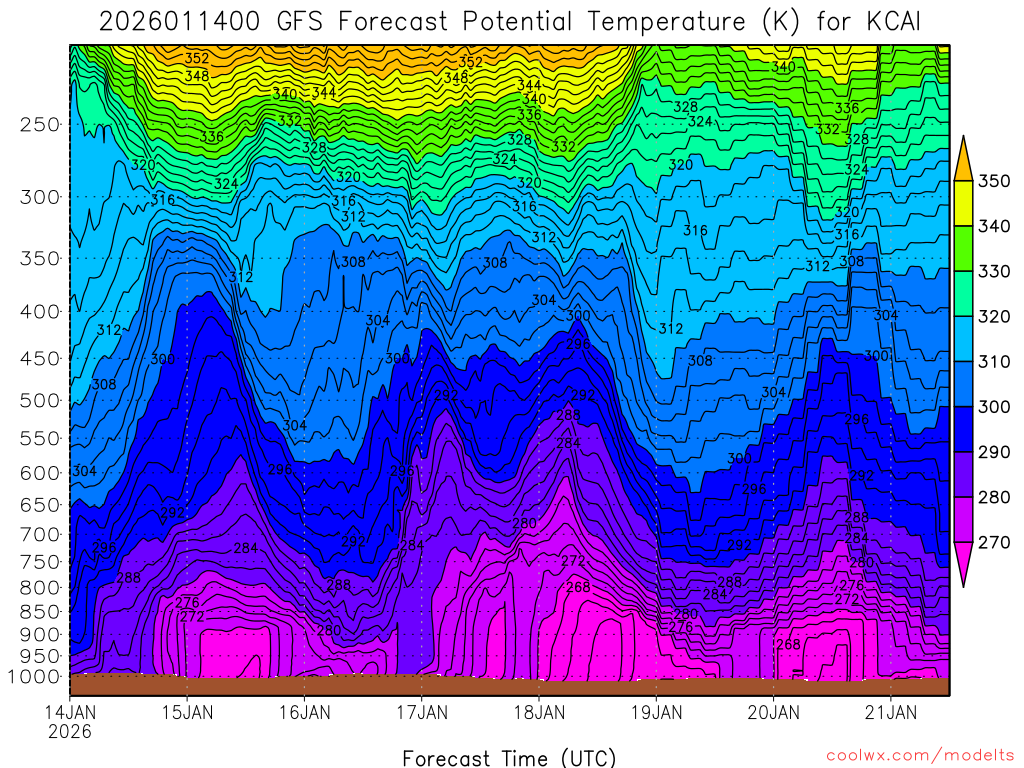This screenshot has height=768, width=1024.
Task: Select the 750 pressure level axis label
Action: pyautogui.click(x=40, y=562)
